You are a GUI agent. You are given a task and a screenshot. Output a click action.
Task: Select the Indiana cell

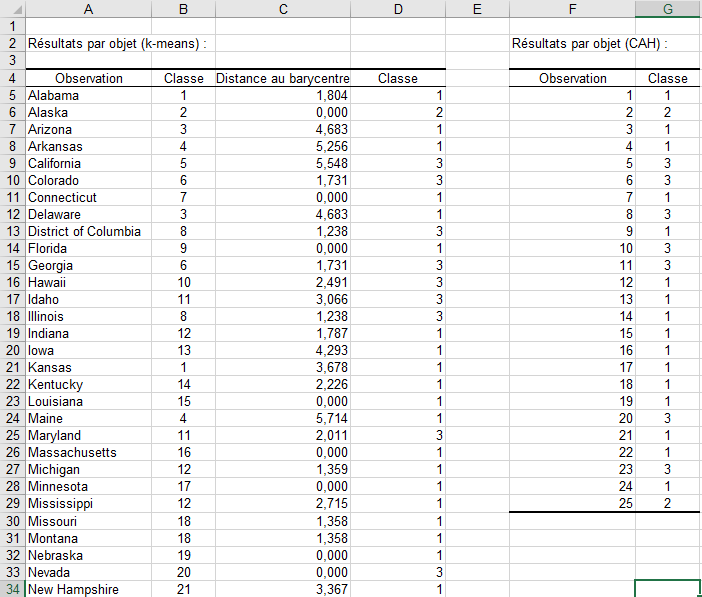(x=89, y=334)
